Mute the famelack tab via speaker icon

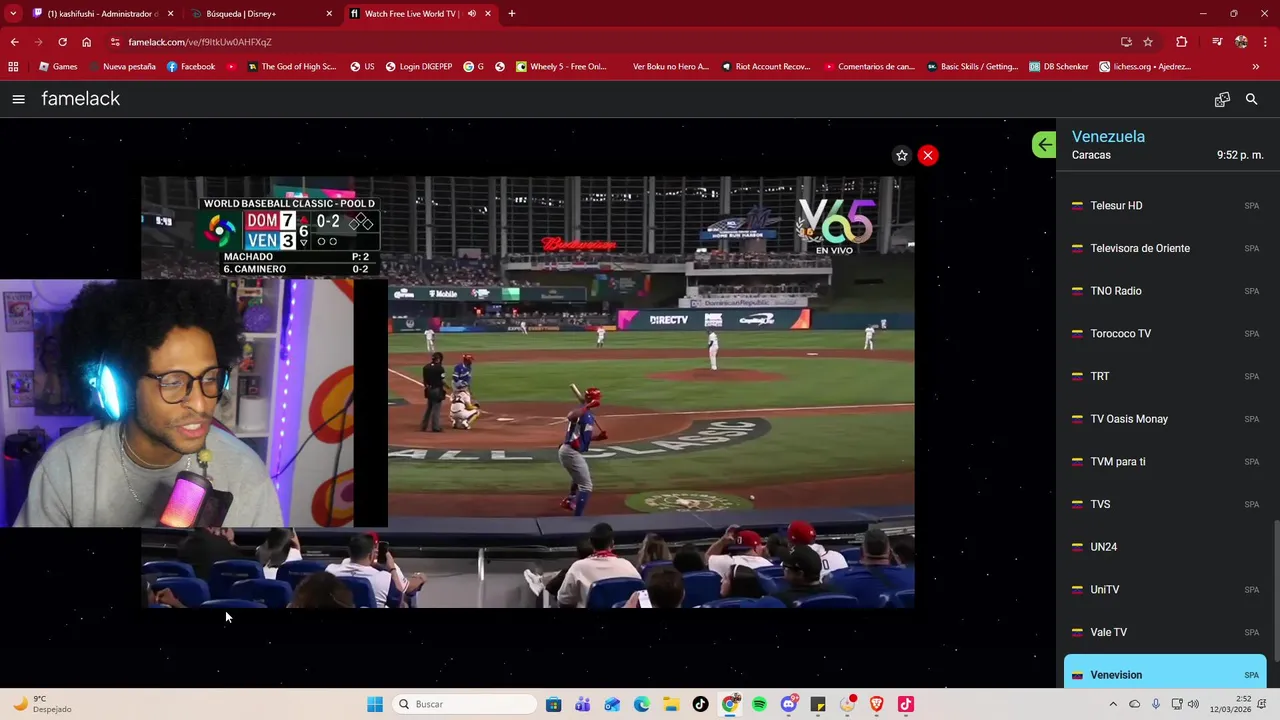pyautogui.click(x=471, y=14)
